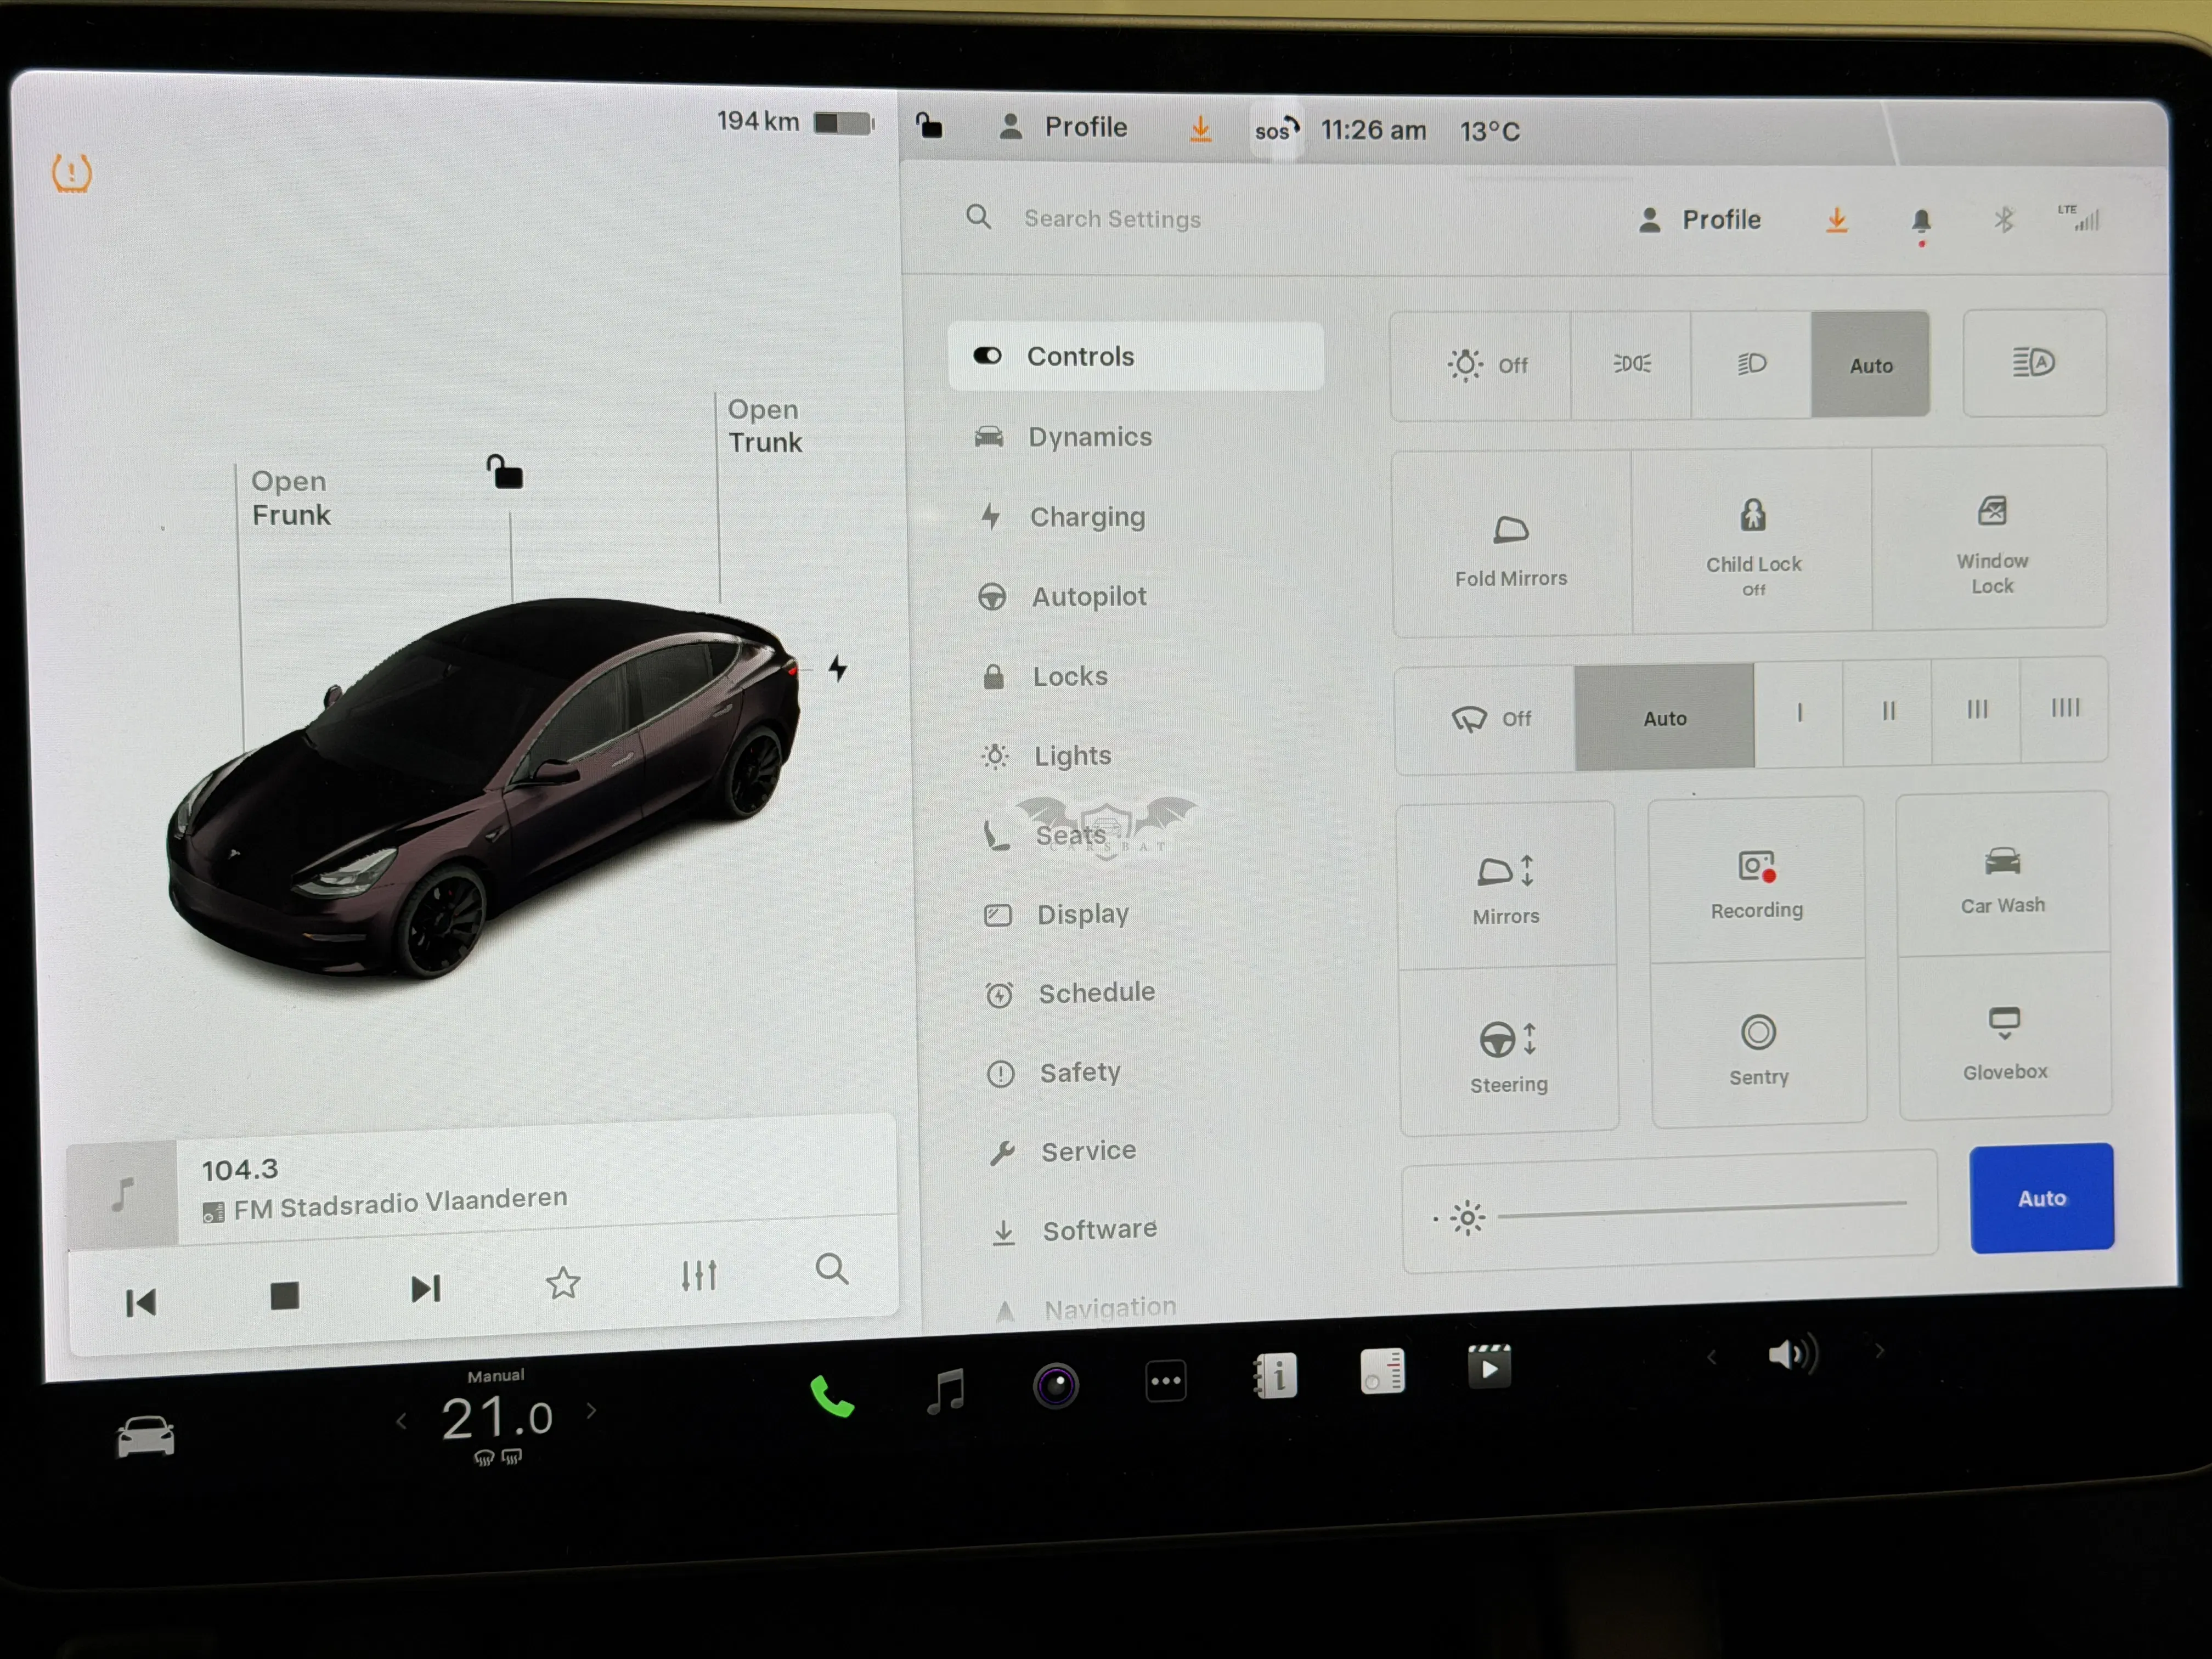Search radio stations with magnifier icon

(x=832, y=1269)
